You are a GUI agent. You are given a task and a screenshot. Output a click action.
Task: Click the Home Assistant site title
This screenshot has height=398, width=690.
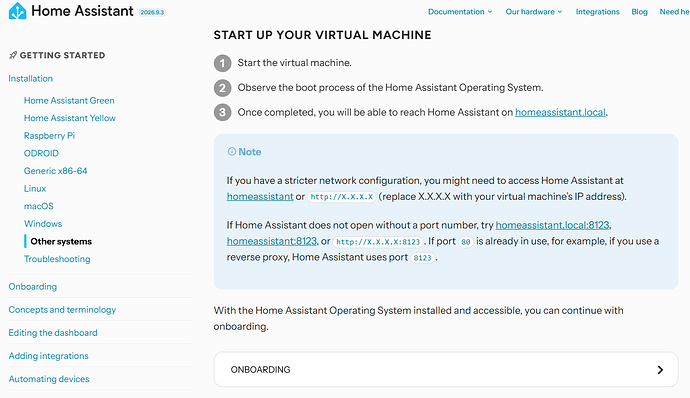tap(82, 11)
